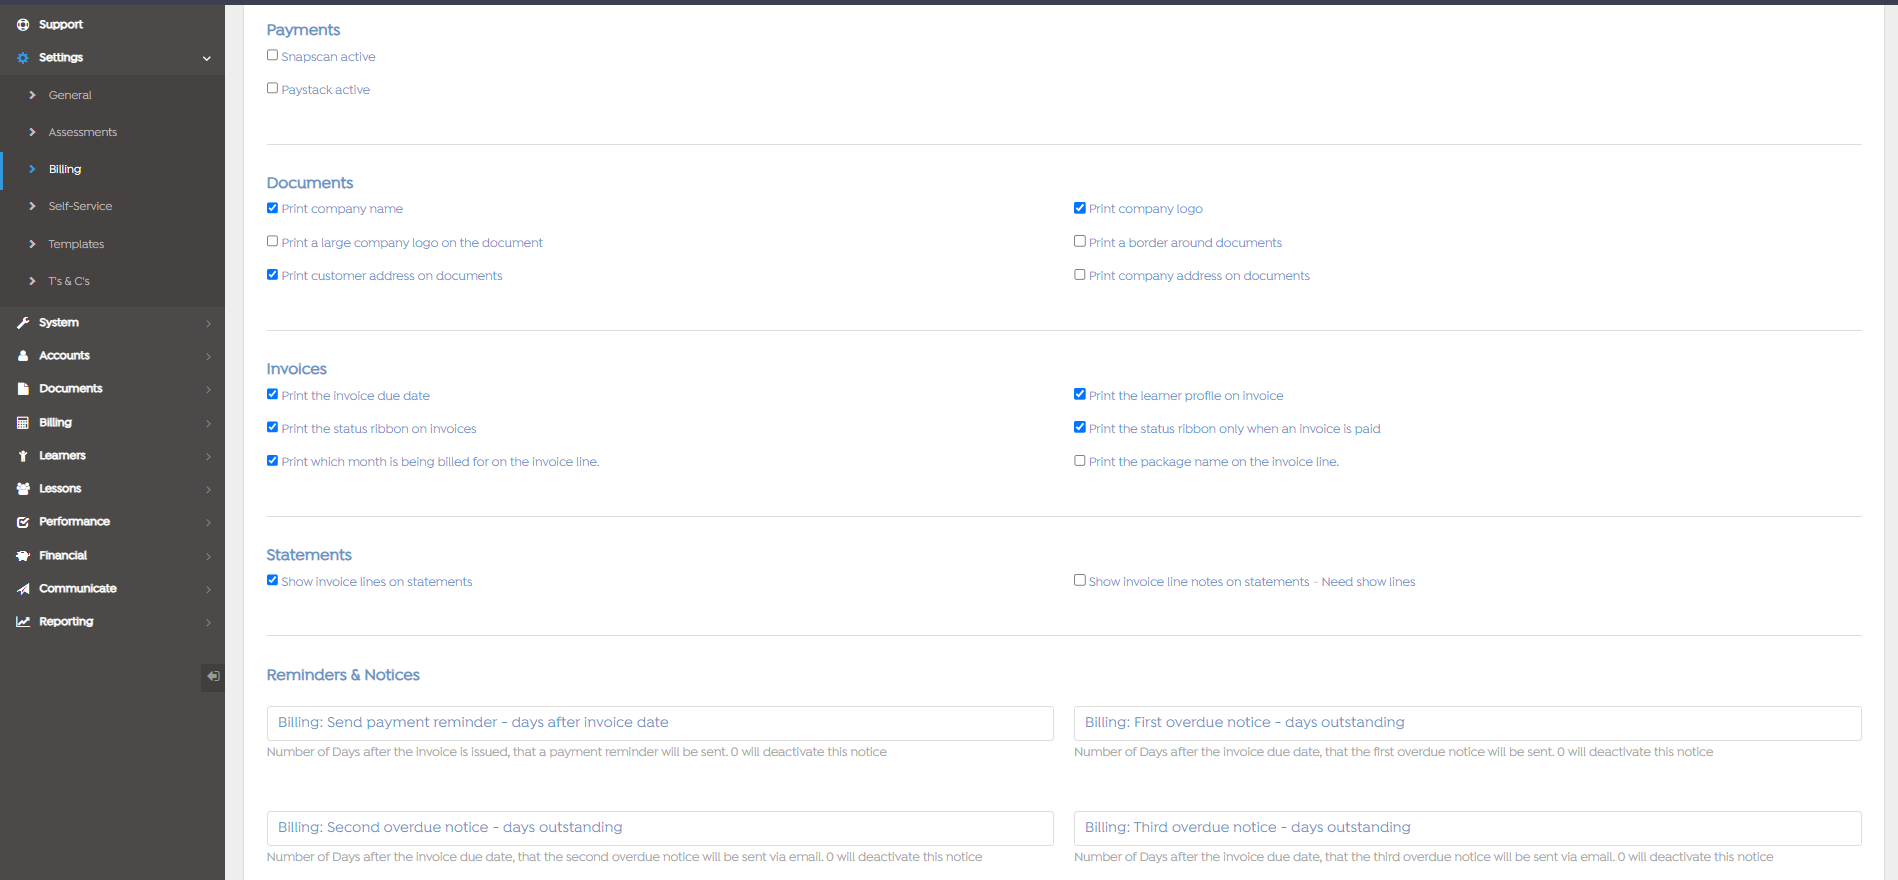1898x880 pixels.
Task: Collapse the sidebar with the arrow icon
Action: click(x=213, y=677)
